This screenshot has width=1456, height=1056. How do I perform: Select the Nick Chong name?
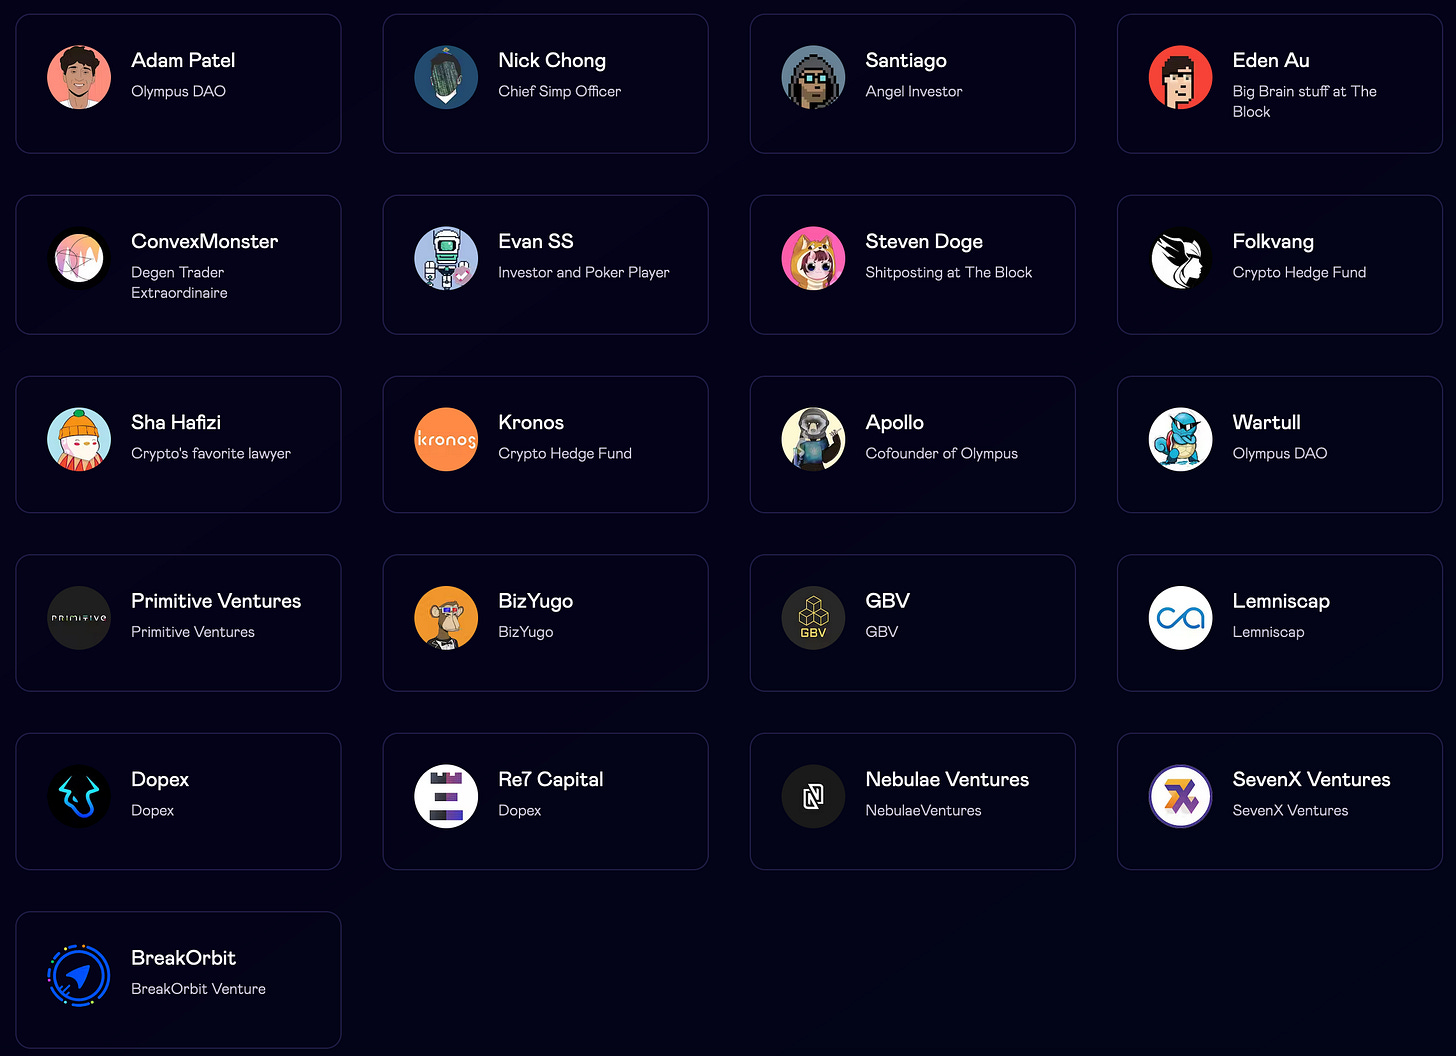click(552, 60)
